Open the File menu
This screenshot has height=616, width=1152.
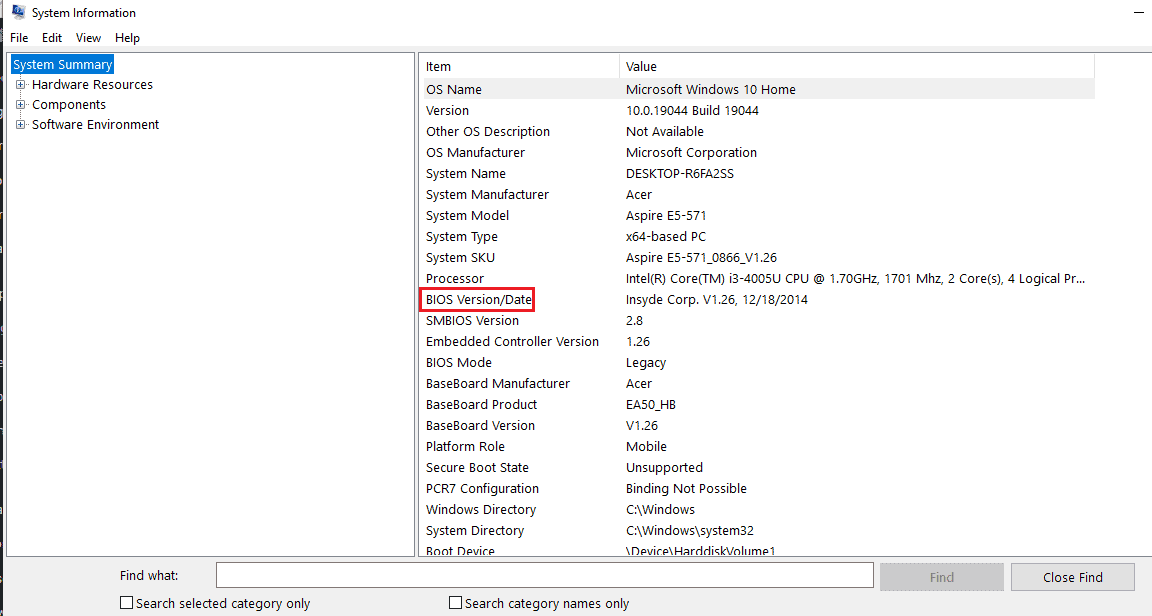[x=19, y=37]
